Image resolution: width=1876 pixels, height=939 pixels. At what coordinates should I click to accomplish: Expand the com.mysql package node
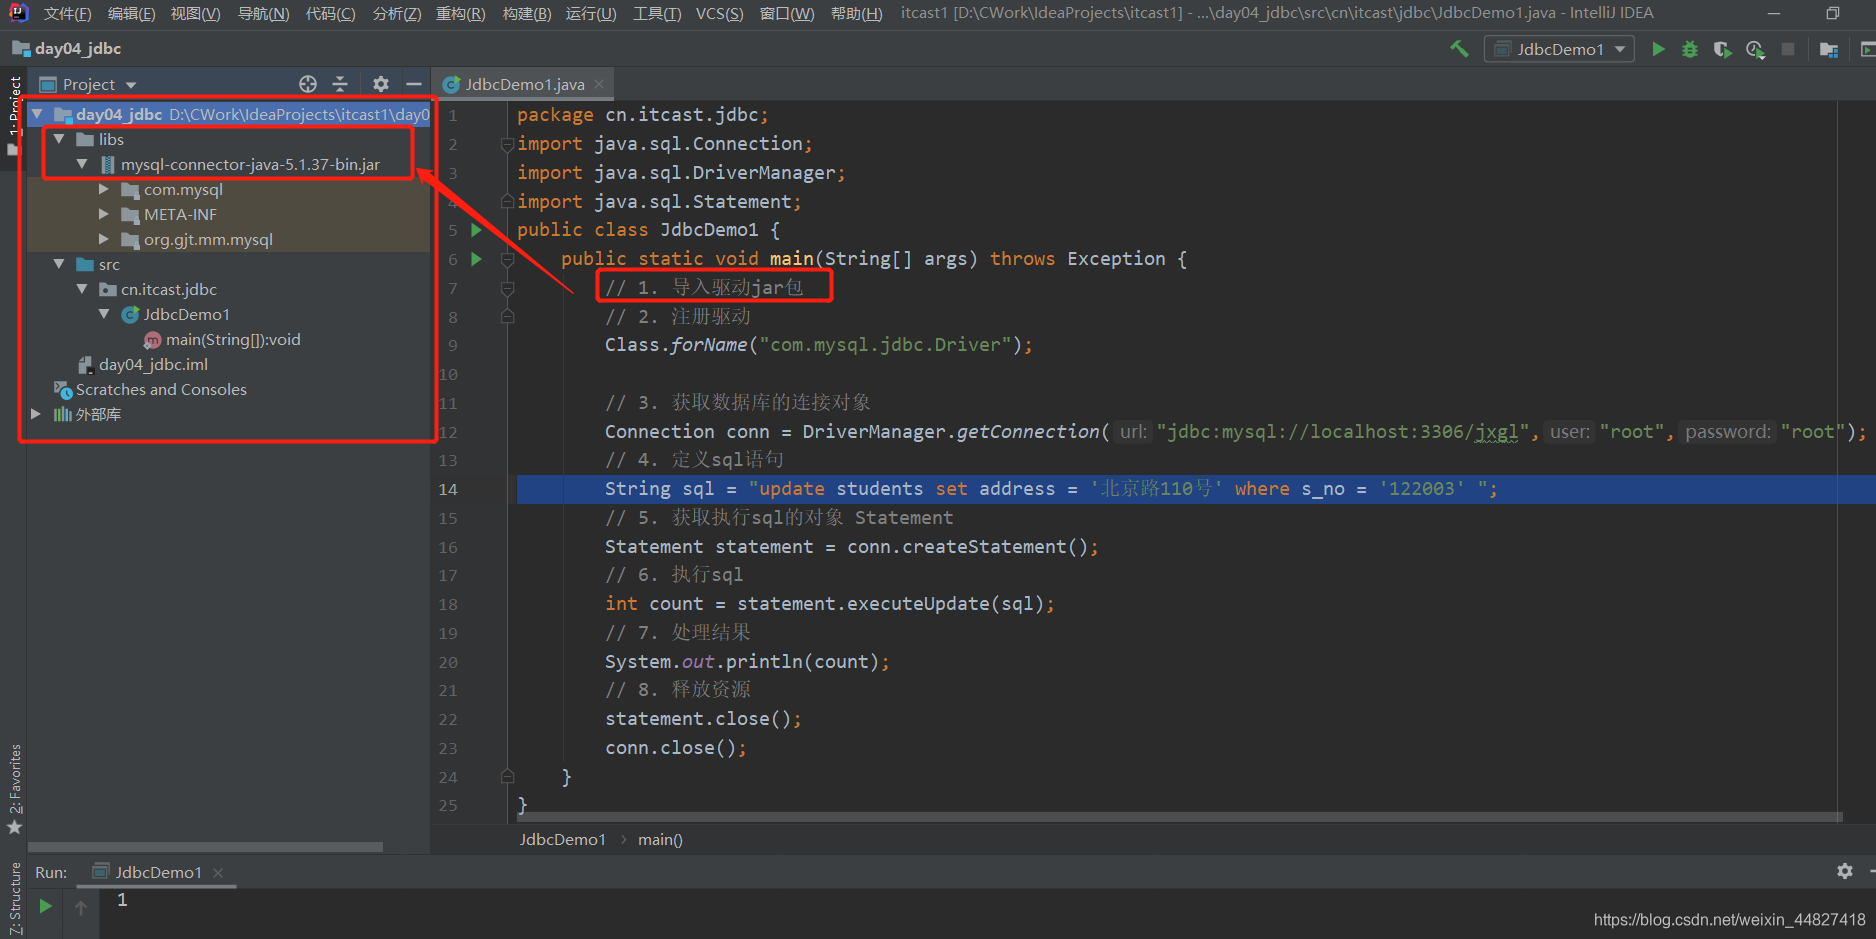pyautogui.click(x=103, y=189)
